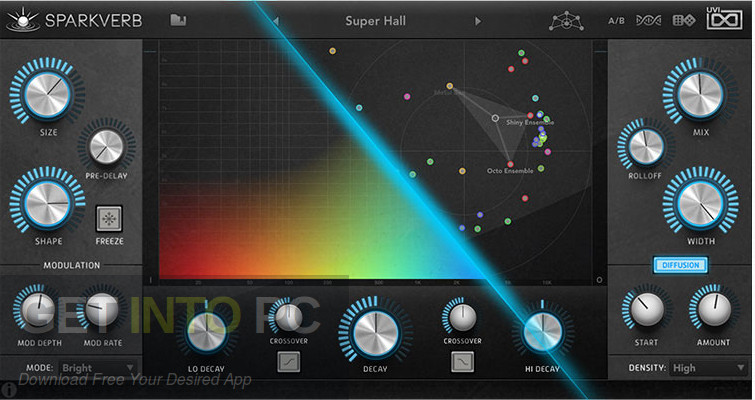Click the high crossover filter shape button
The image size is (755, 400).
pyautogui.click(x=462, y=362)
